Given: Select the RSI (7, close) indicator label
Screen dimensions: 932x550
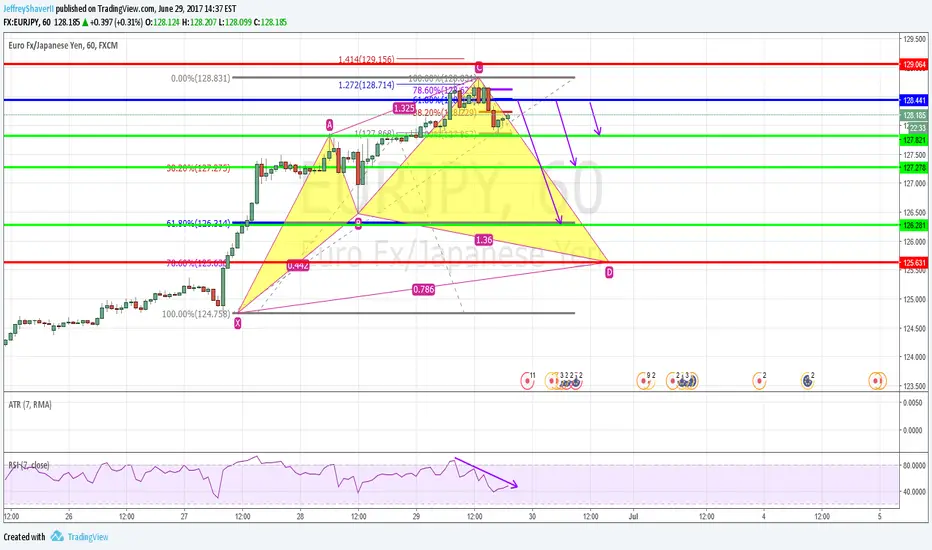Looking at the screenshot, I should click(x=29, y=465).
